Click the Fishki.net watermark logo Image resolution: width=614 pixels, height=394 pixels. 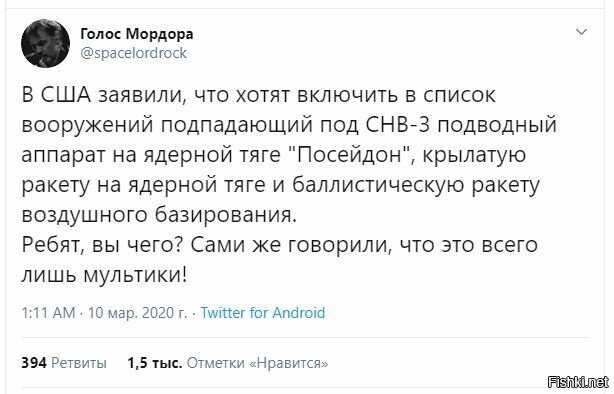(579, 381)
